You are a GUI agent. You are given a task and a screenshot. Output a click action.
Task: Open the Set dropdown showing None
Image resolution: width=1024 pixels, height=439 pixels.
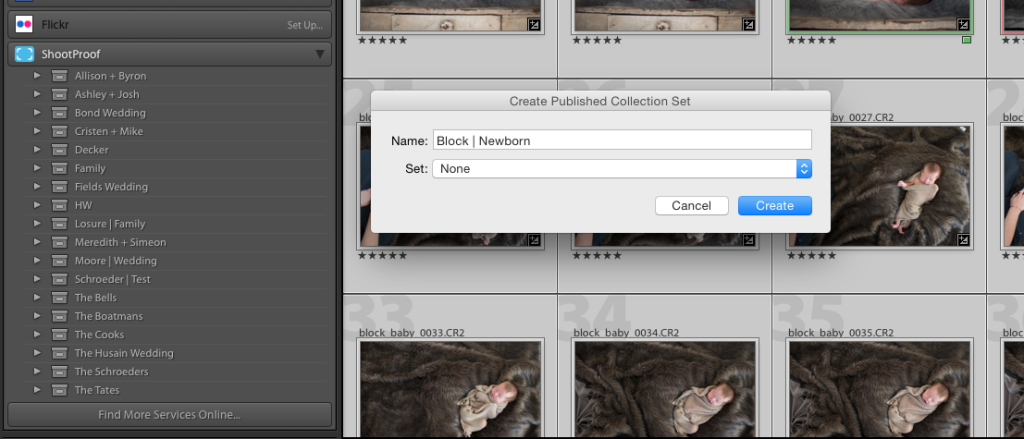click(x=622, y=169)
